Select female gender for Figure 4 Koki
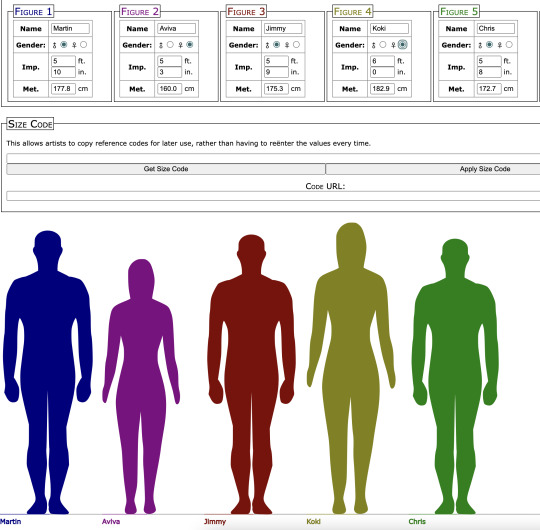 pos(402,45)
